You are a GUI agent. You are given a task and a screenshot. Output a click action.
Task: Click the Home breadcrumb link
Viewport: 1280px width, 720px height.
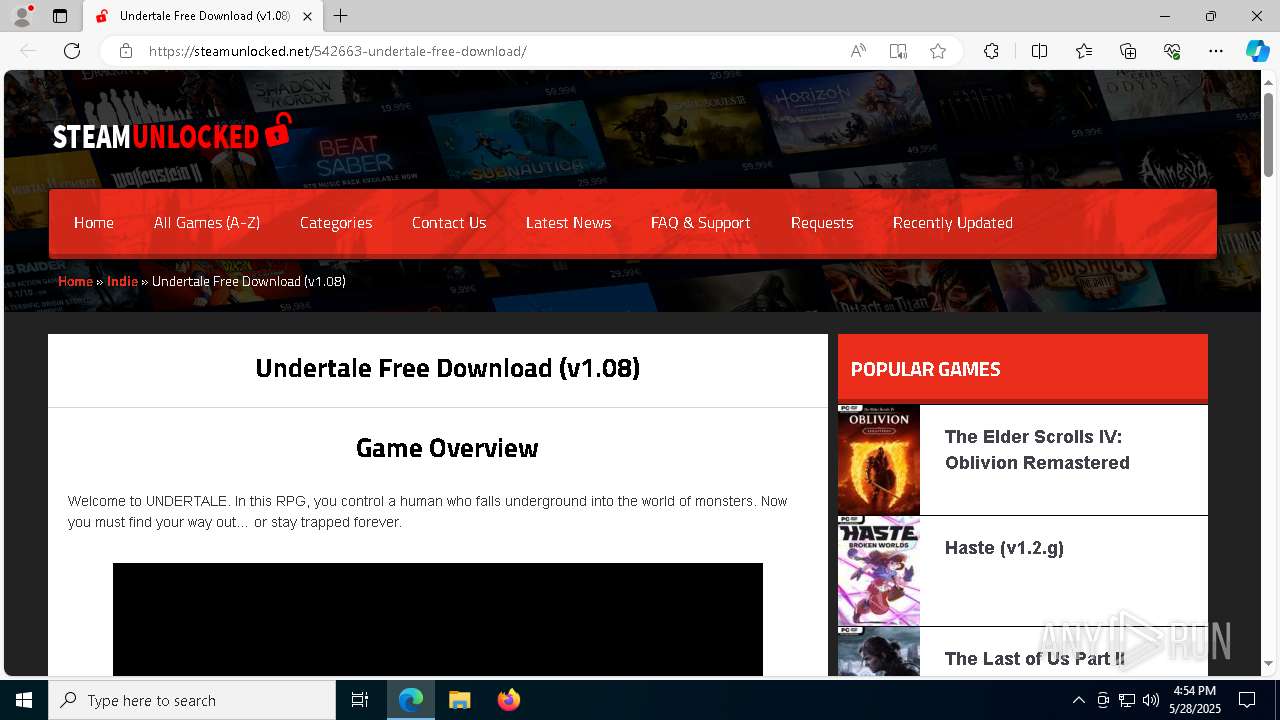click(75, 281)
